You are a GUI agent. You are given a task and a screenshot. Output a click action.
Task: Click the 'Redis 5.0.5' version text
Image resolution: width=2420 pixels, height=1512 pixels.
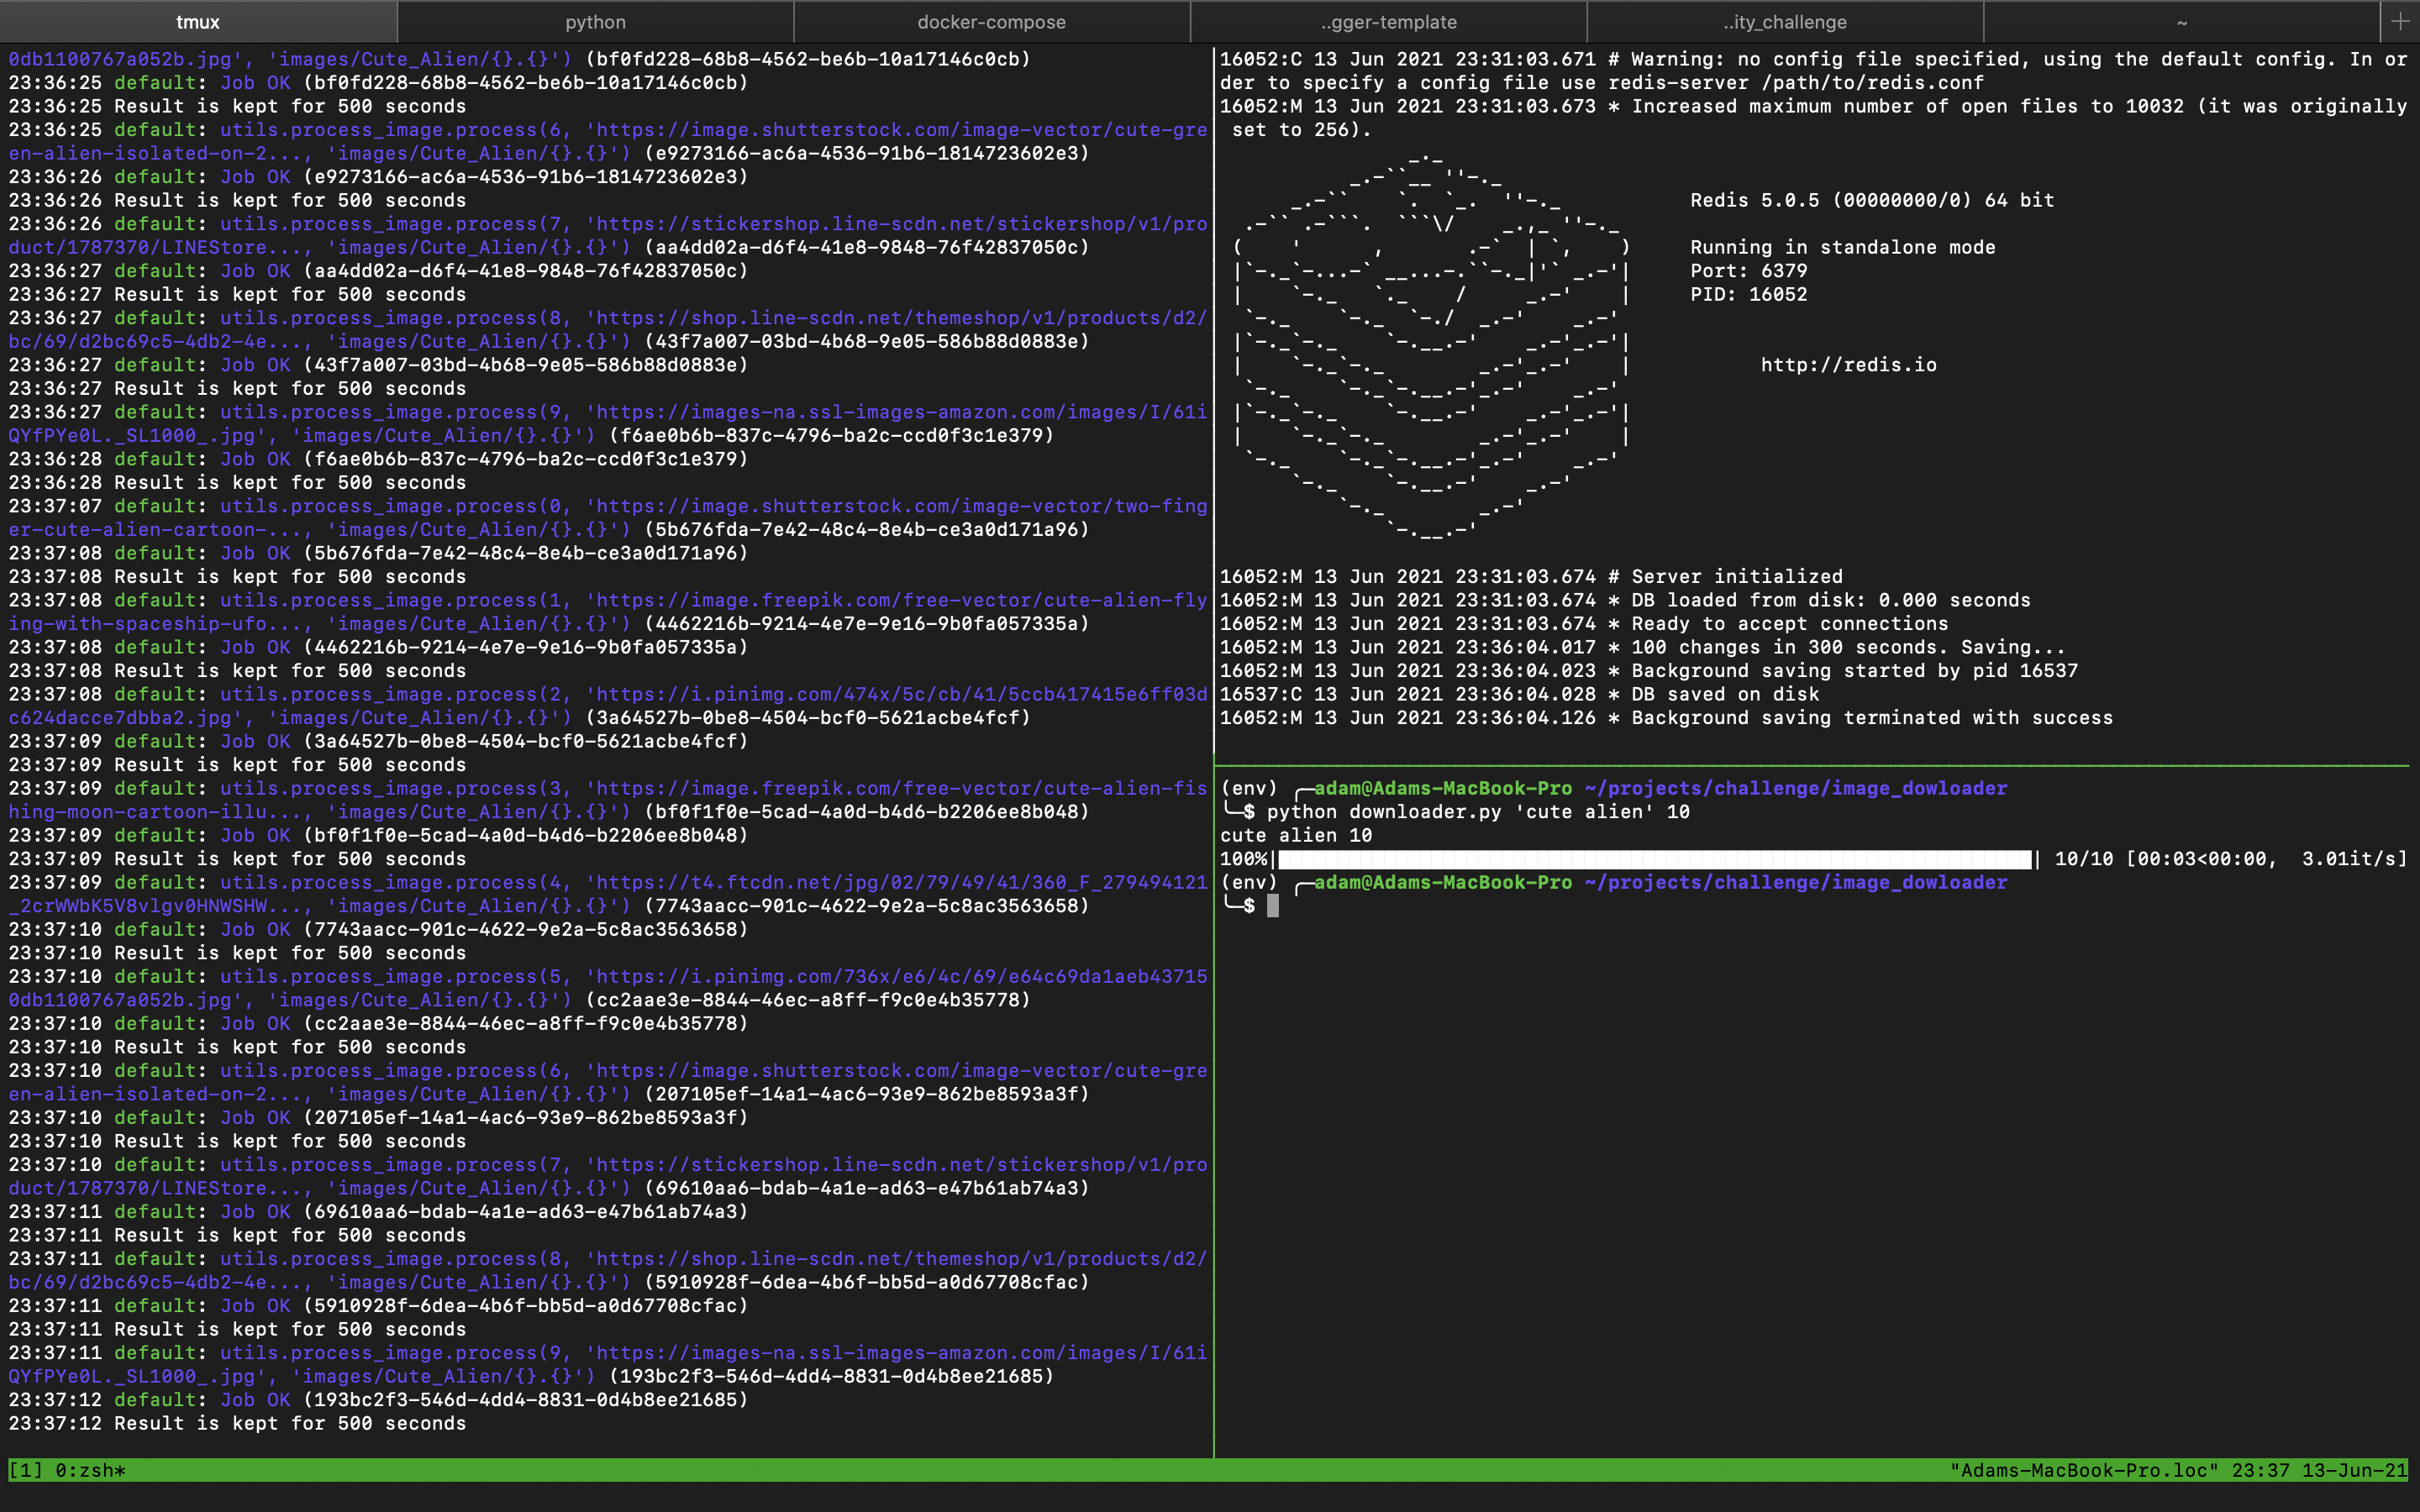point(1872,200)
